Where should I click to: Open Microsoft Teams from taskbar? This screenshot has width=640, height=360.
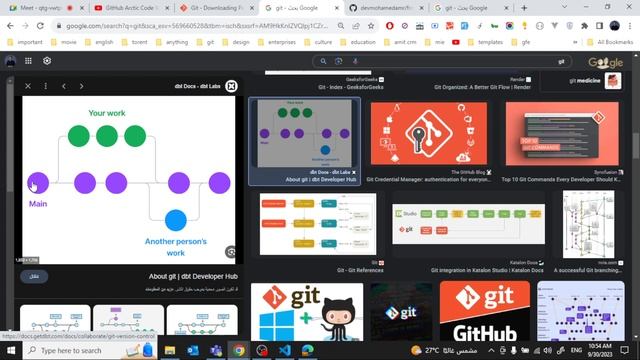(216, 350)
